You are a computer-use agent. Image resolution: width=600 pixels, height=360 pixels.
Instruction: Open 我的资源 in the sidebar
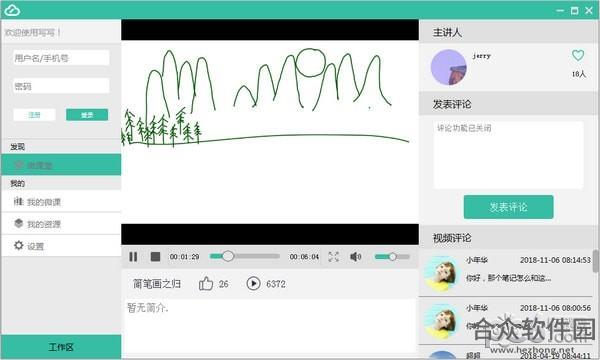[61, 224]
